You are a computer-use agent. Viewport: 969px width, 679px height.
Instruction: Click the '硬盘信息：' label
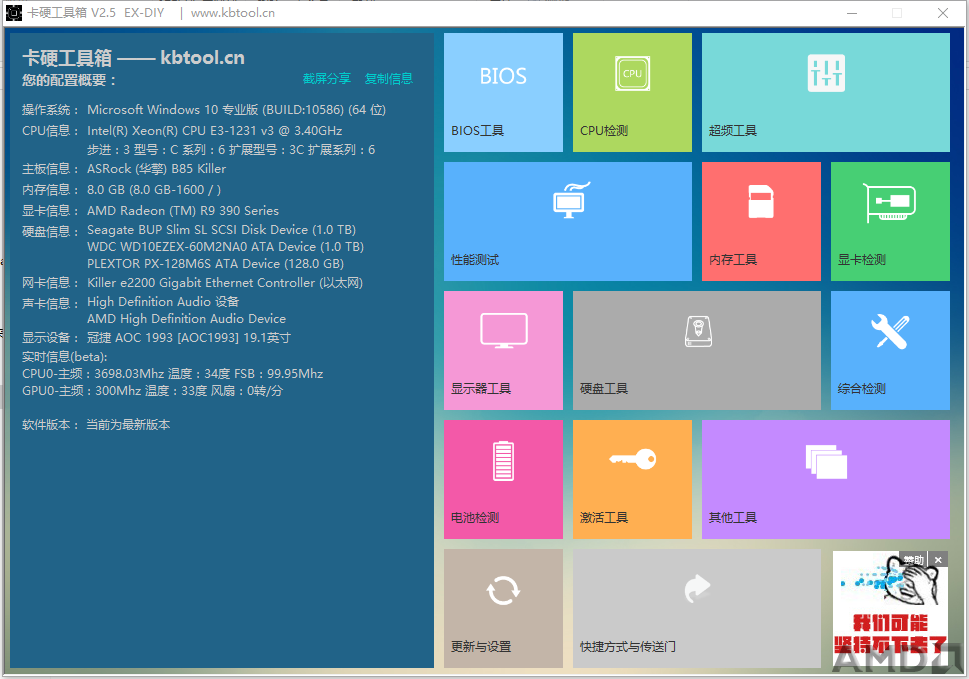pyautogui.click(x=51, y=232)
